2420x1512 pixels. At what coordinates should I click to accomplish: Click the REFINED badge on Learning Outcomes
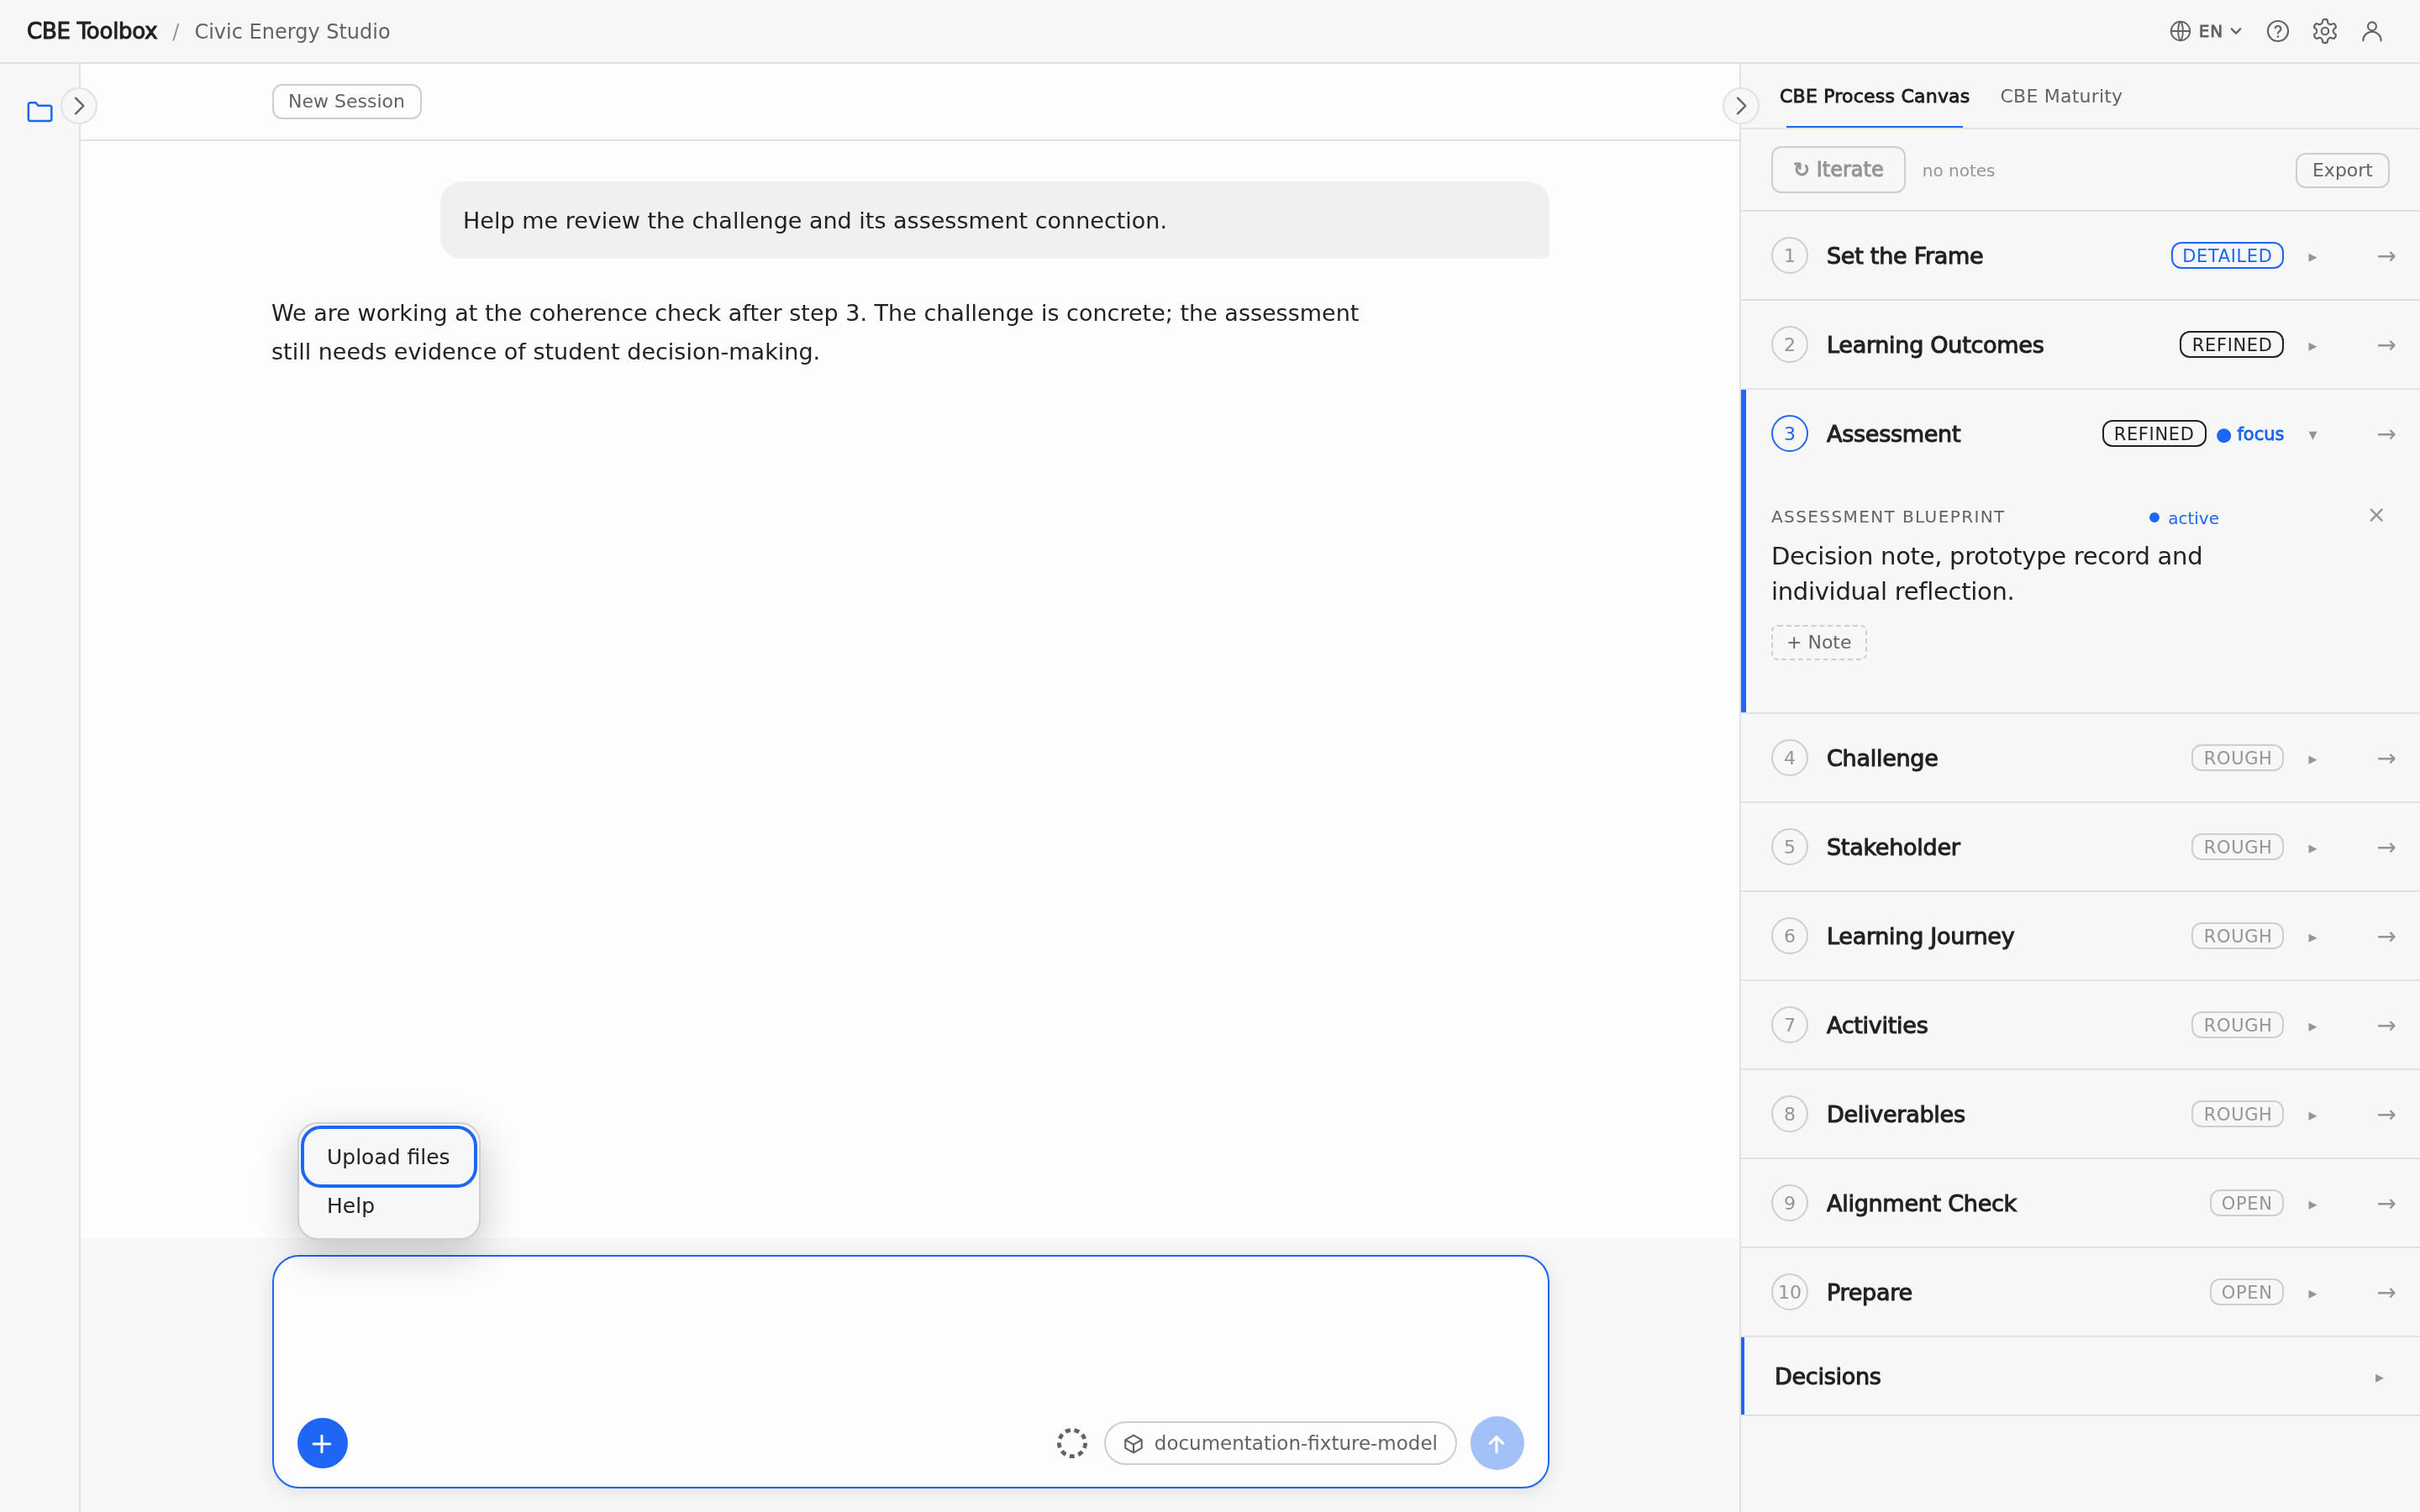point(2231,345)
